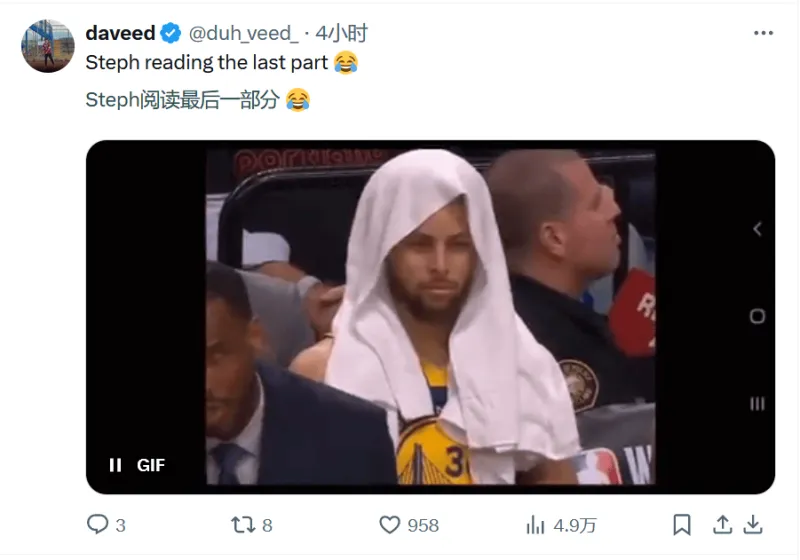Open the three-dot more options menu

pos(763,33)
